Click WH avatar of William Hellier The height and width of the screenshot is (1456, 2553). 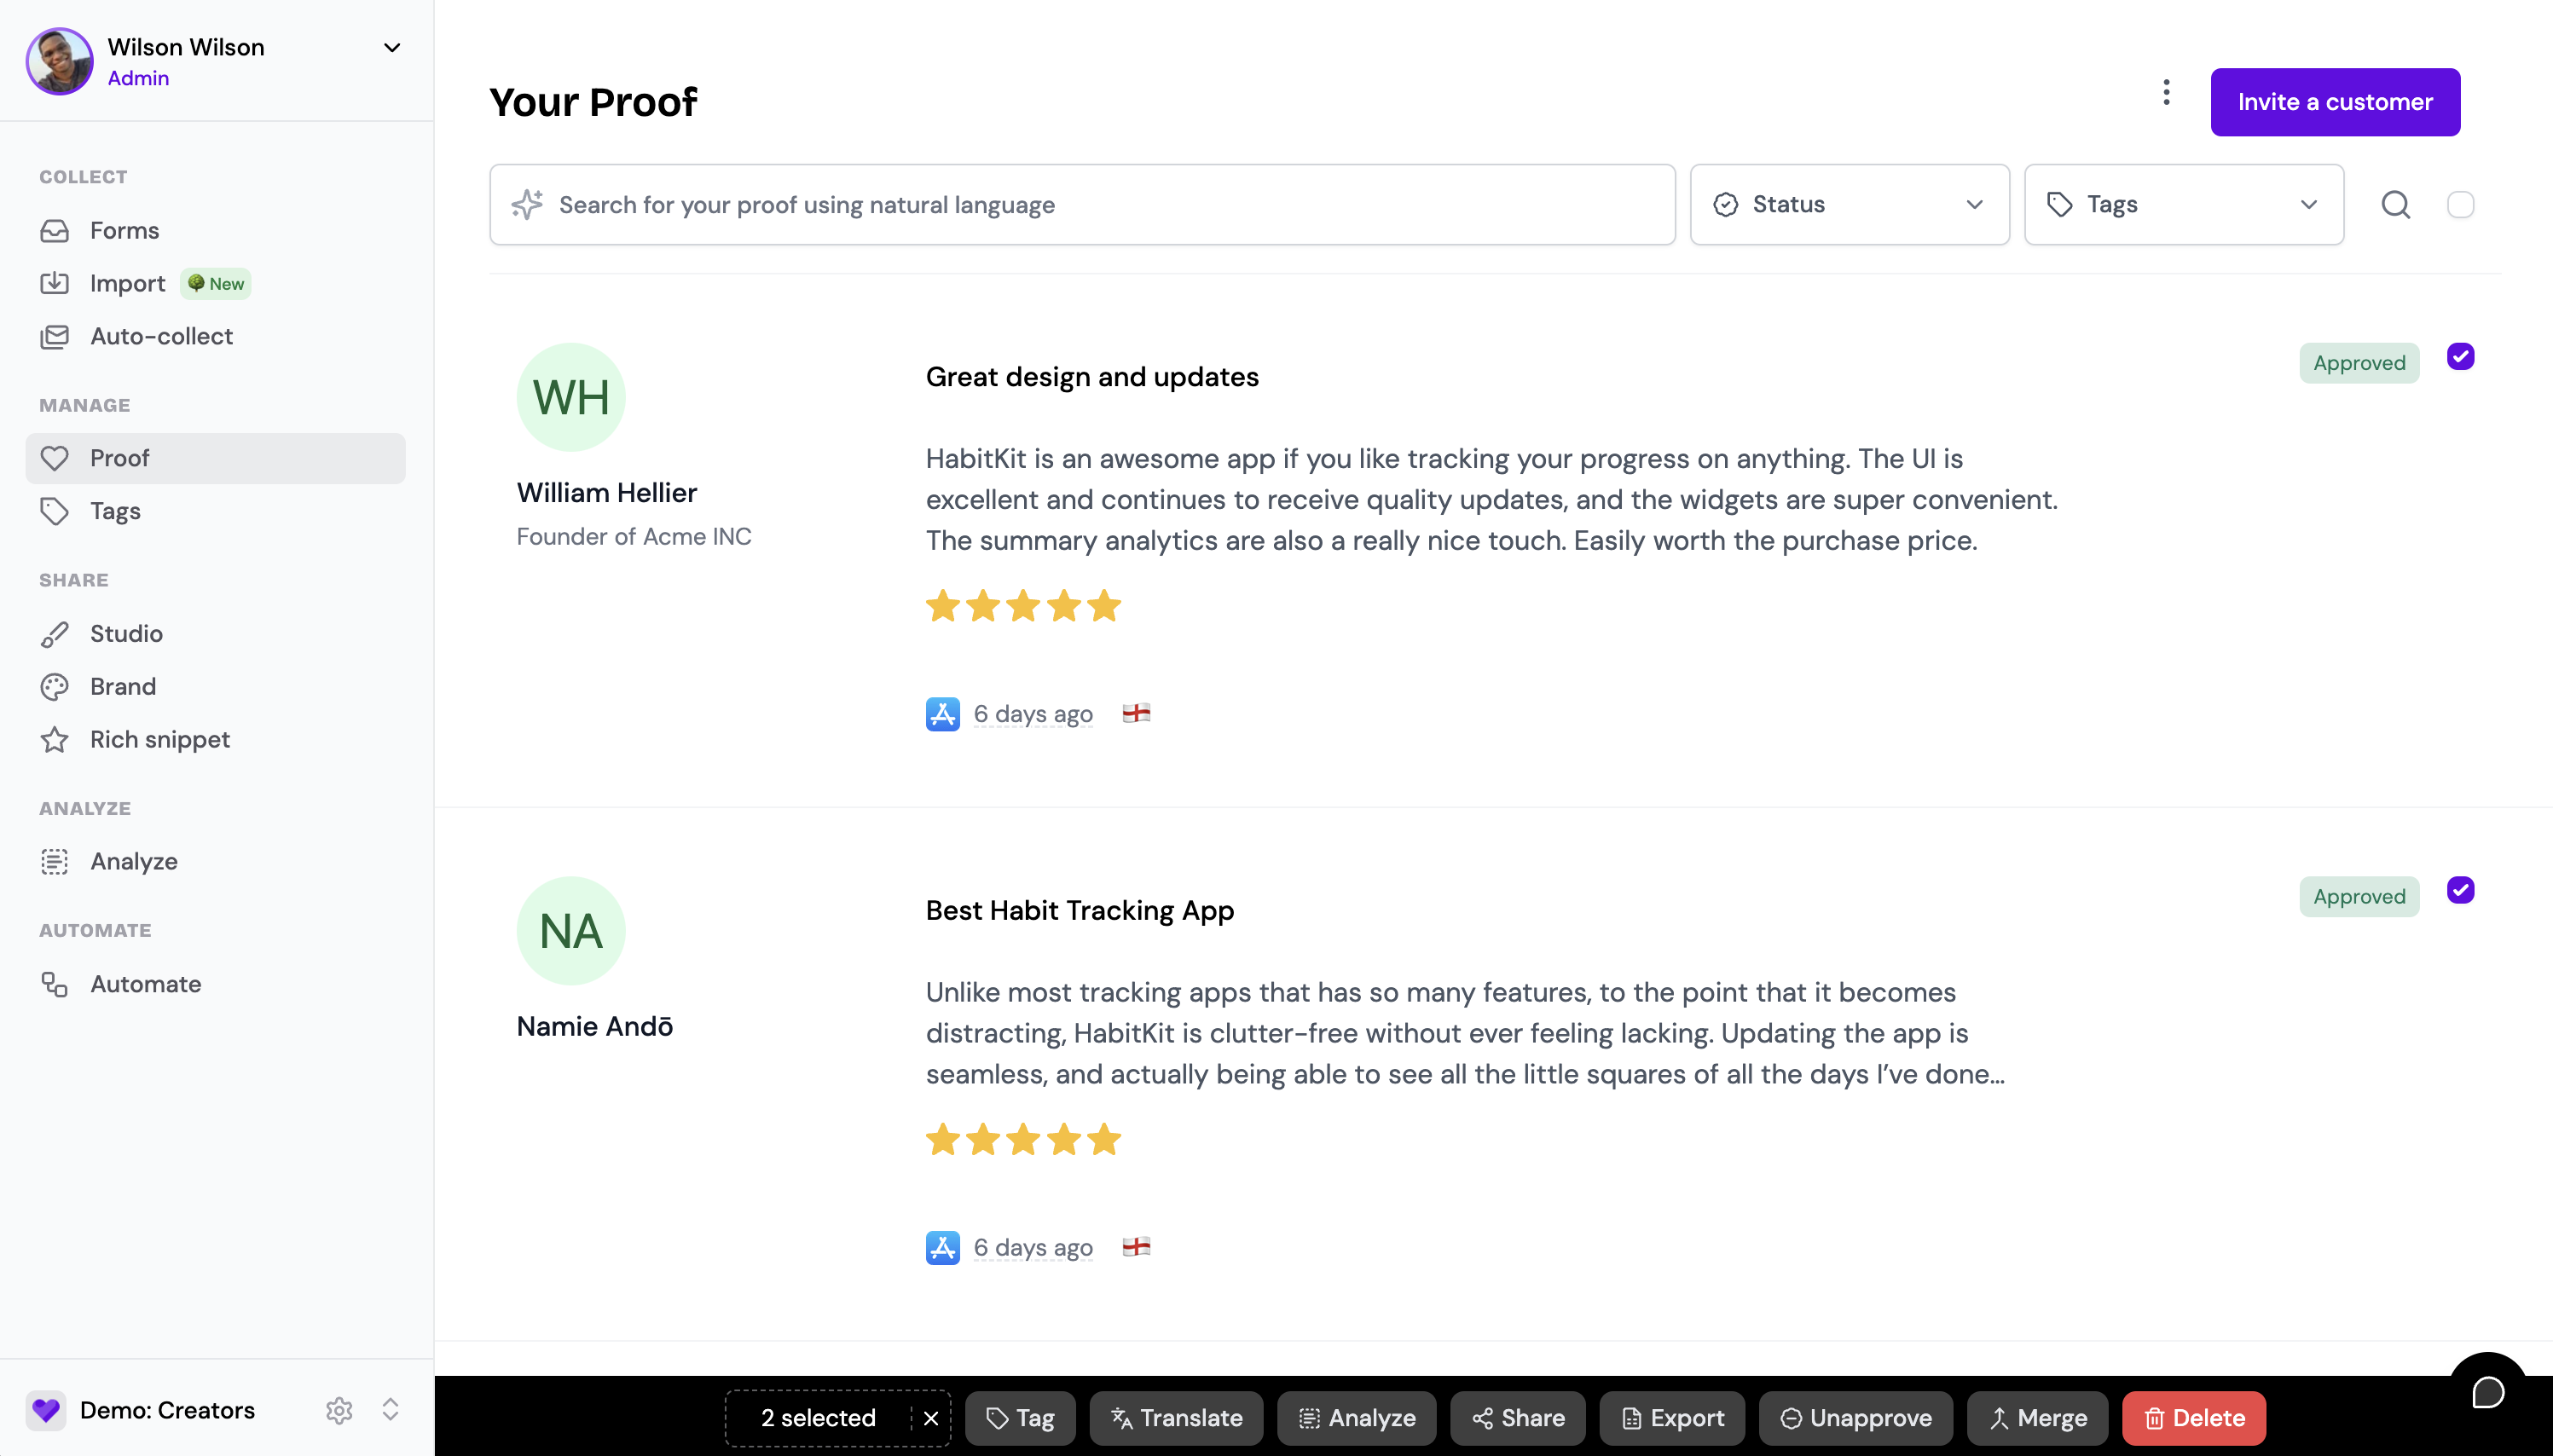tap(571, 397)
